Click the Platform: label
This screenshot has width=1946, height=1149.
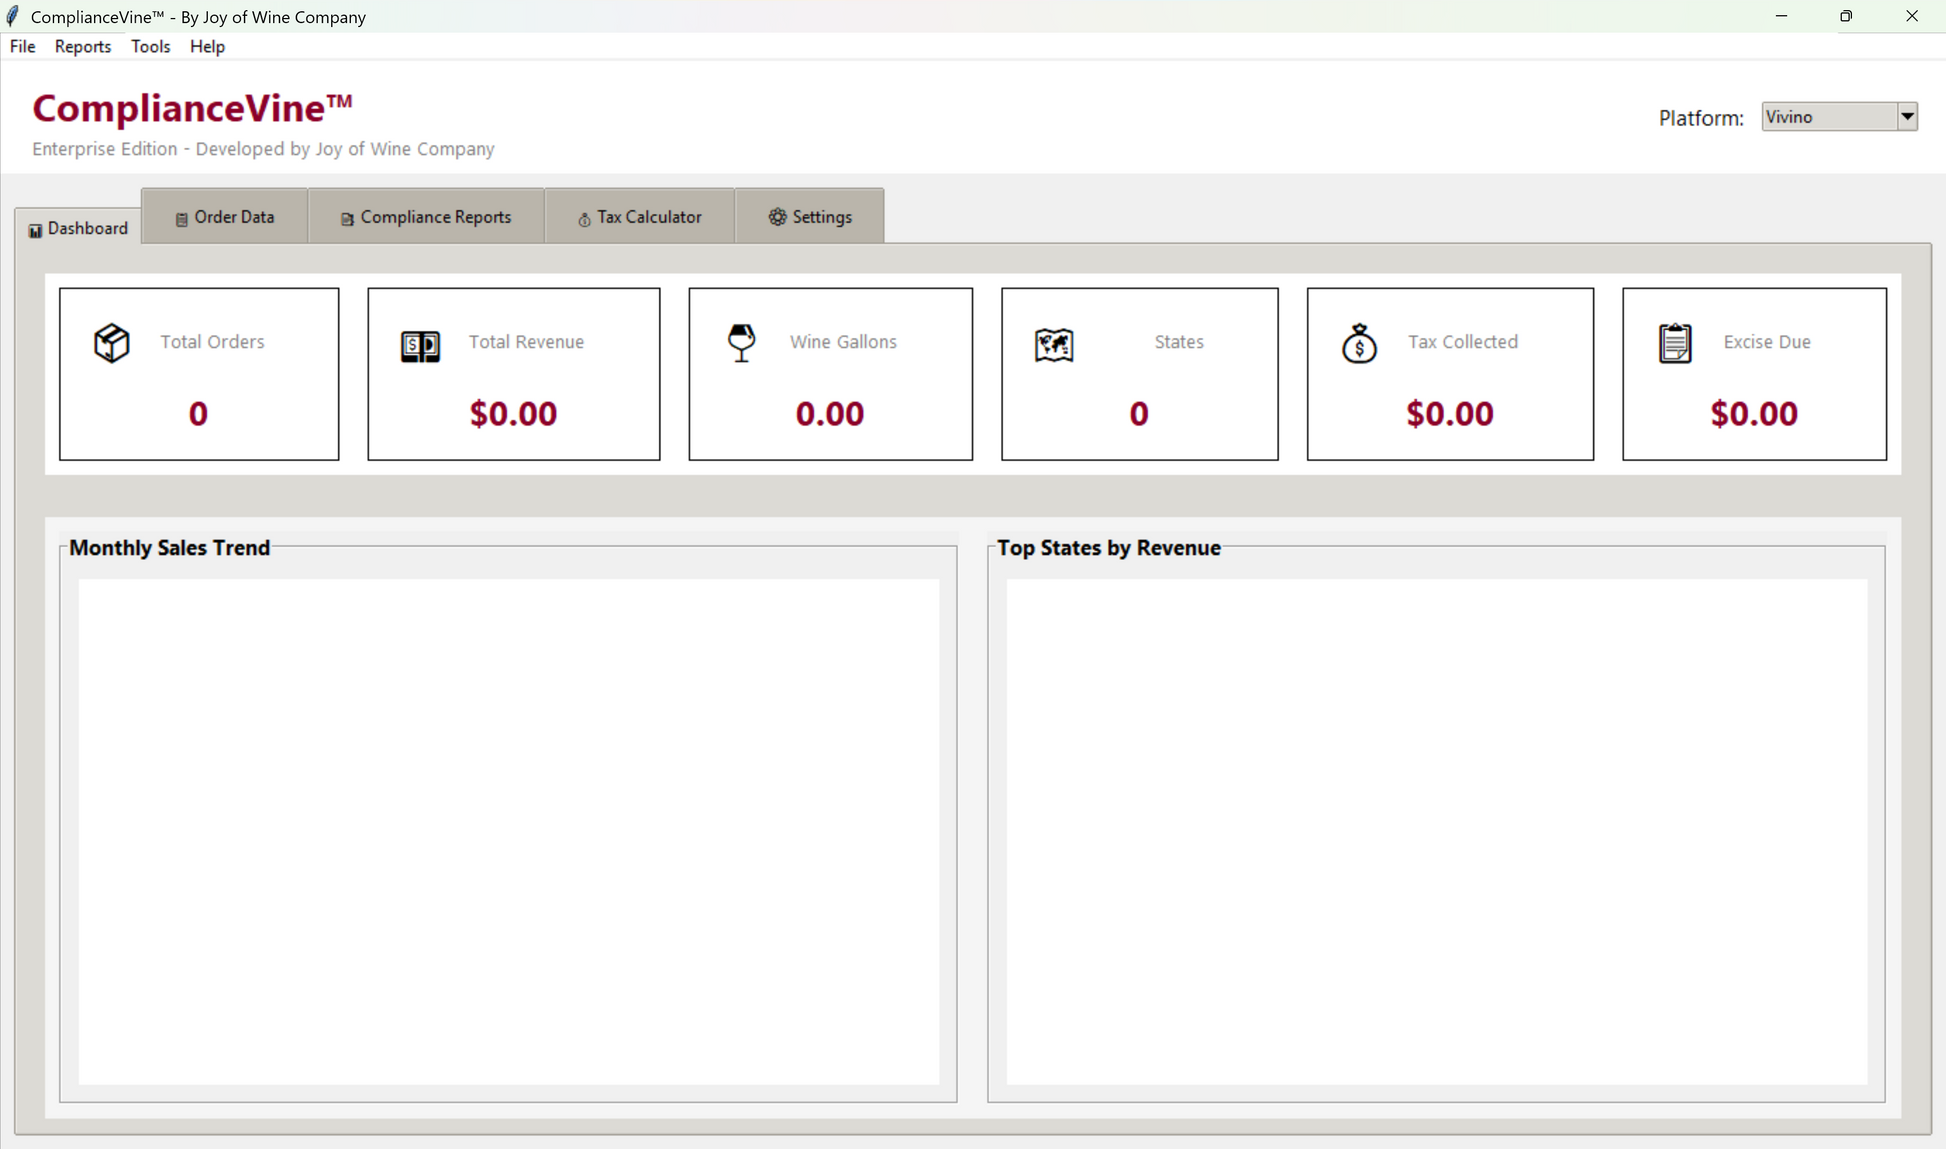(x=1701, y=118)
